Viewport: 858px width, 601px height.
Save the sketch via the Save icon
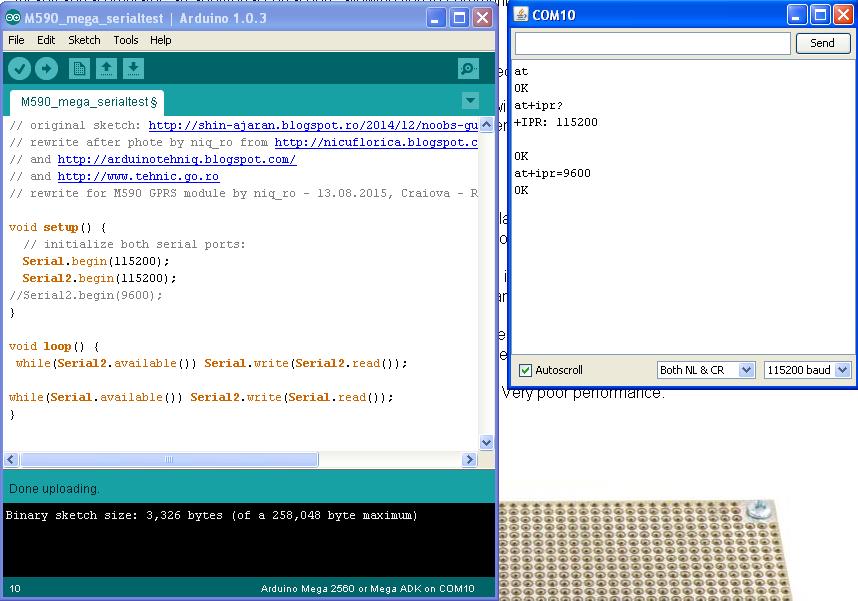(x=135, y=69)
